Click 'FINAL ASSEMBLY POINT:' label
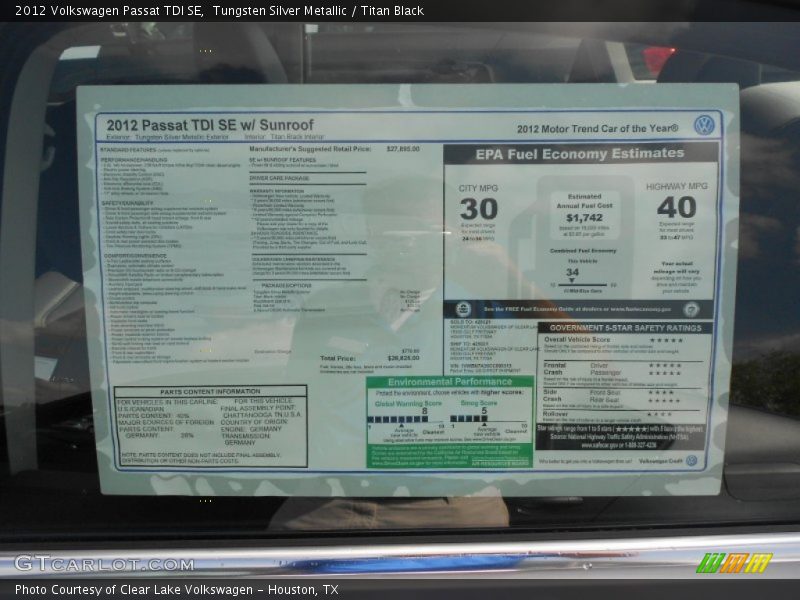 tap(258, 408)
